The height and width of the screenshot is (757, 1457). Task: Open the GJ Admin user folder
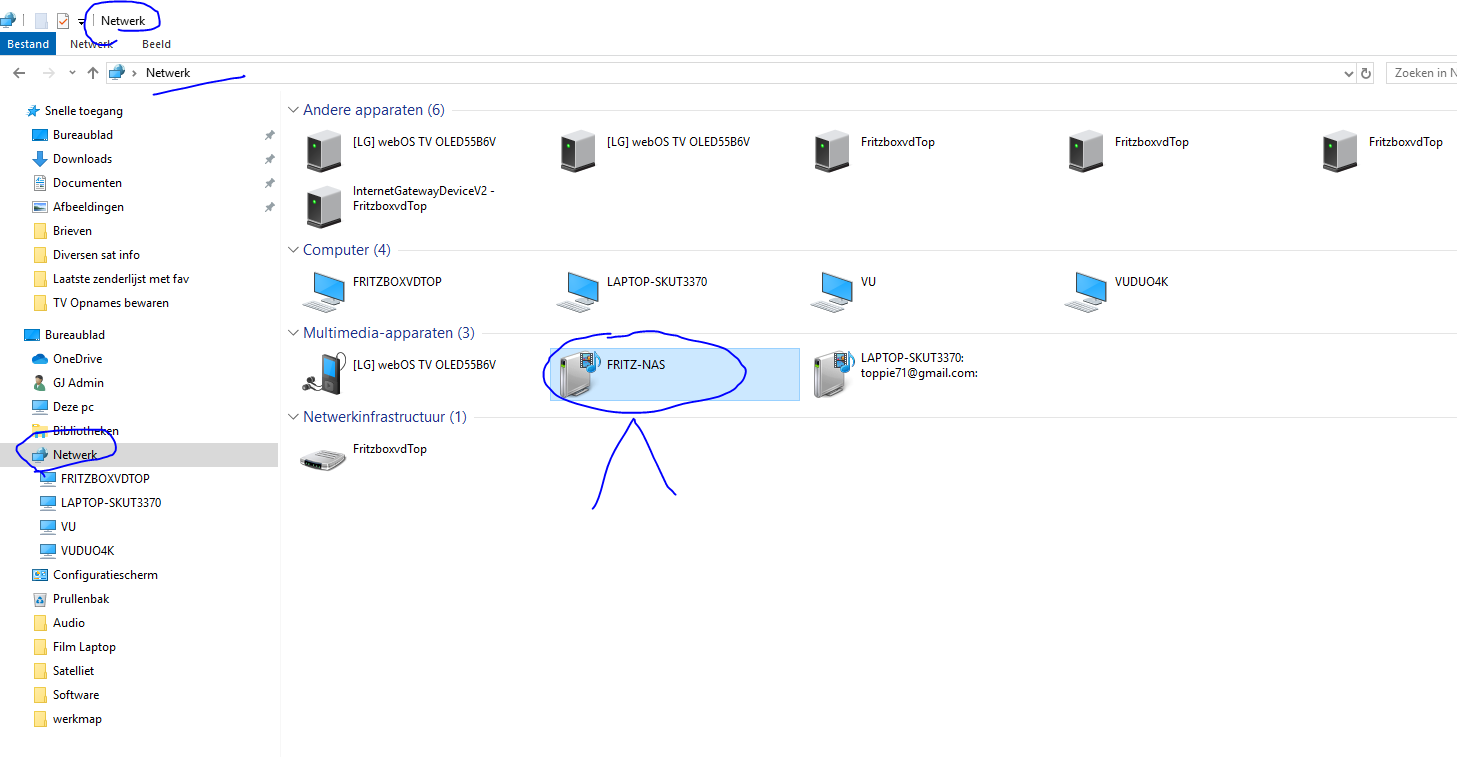[78, 383]
